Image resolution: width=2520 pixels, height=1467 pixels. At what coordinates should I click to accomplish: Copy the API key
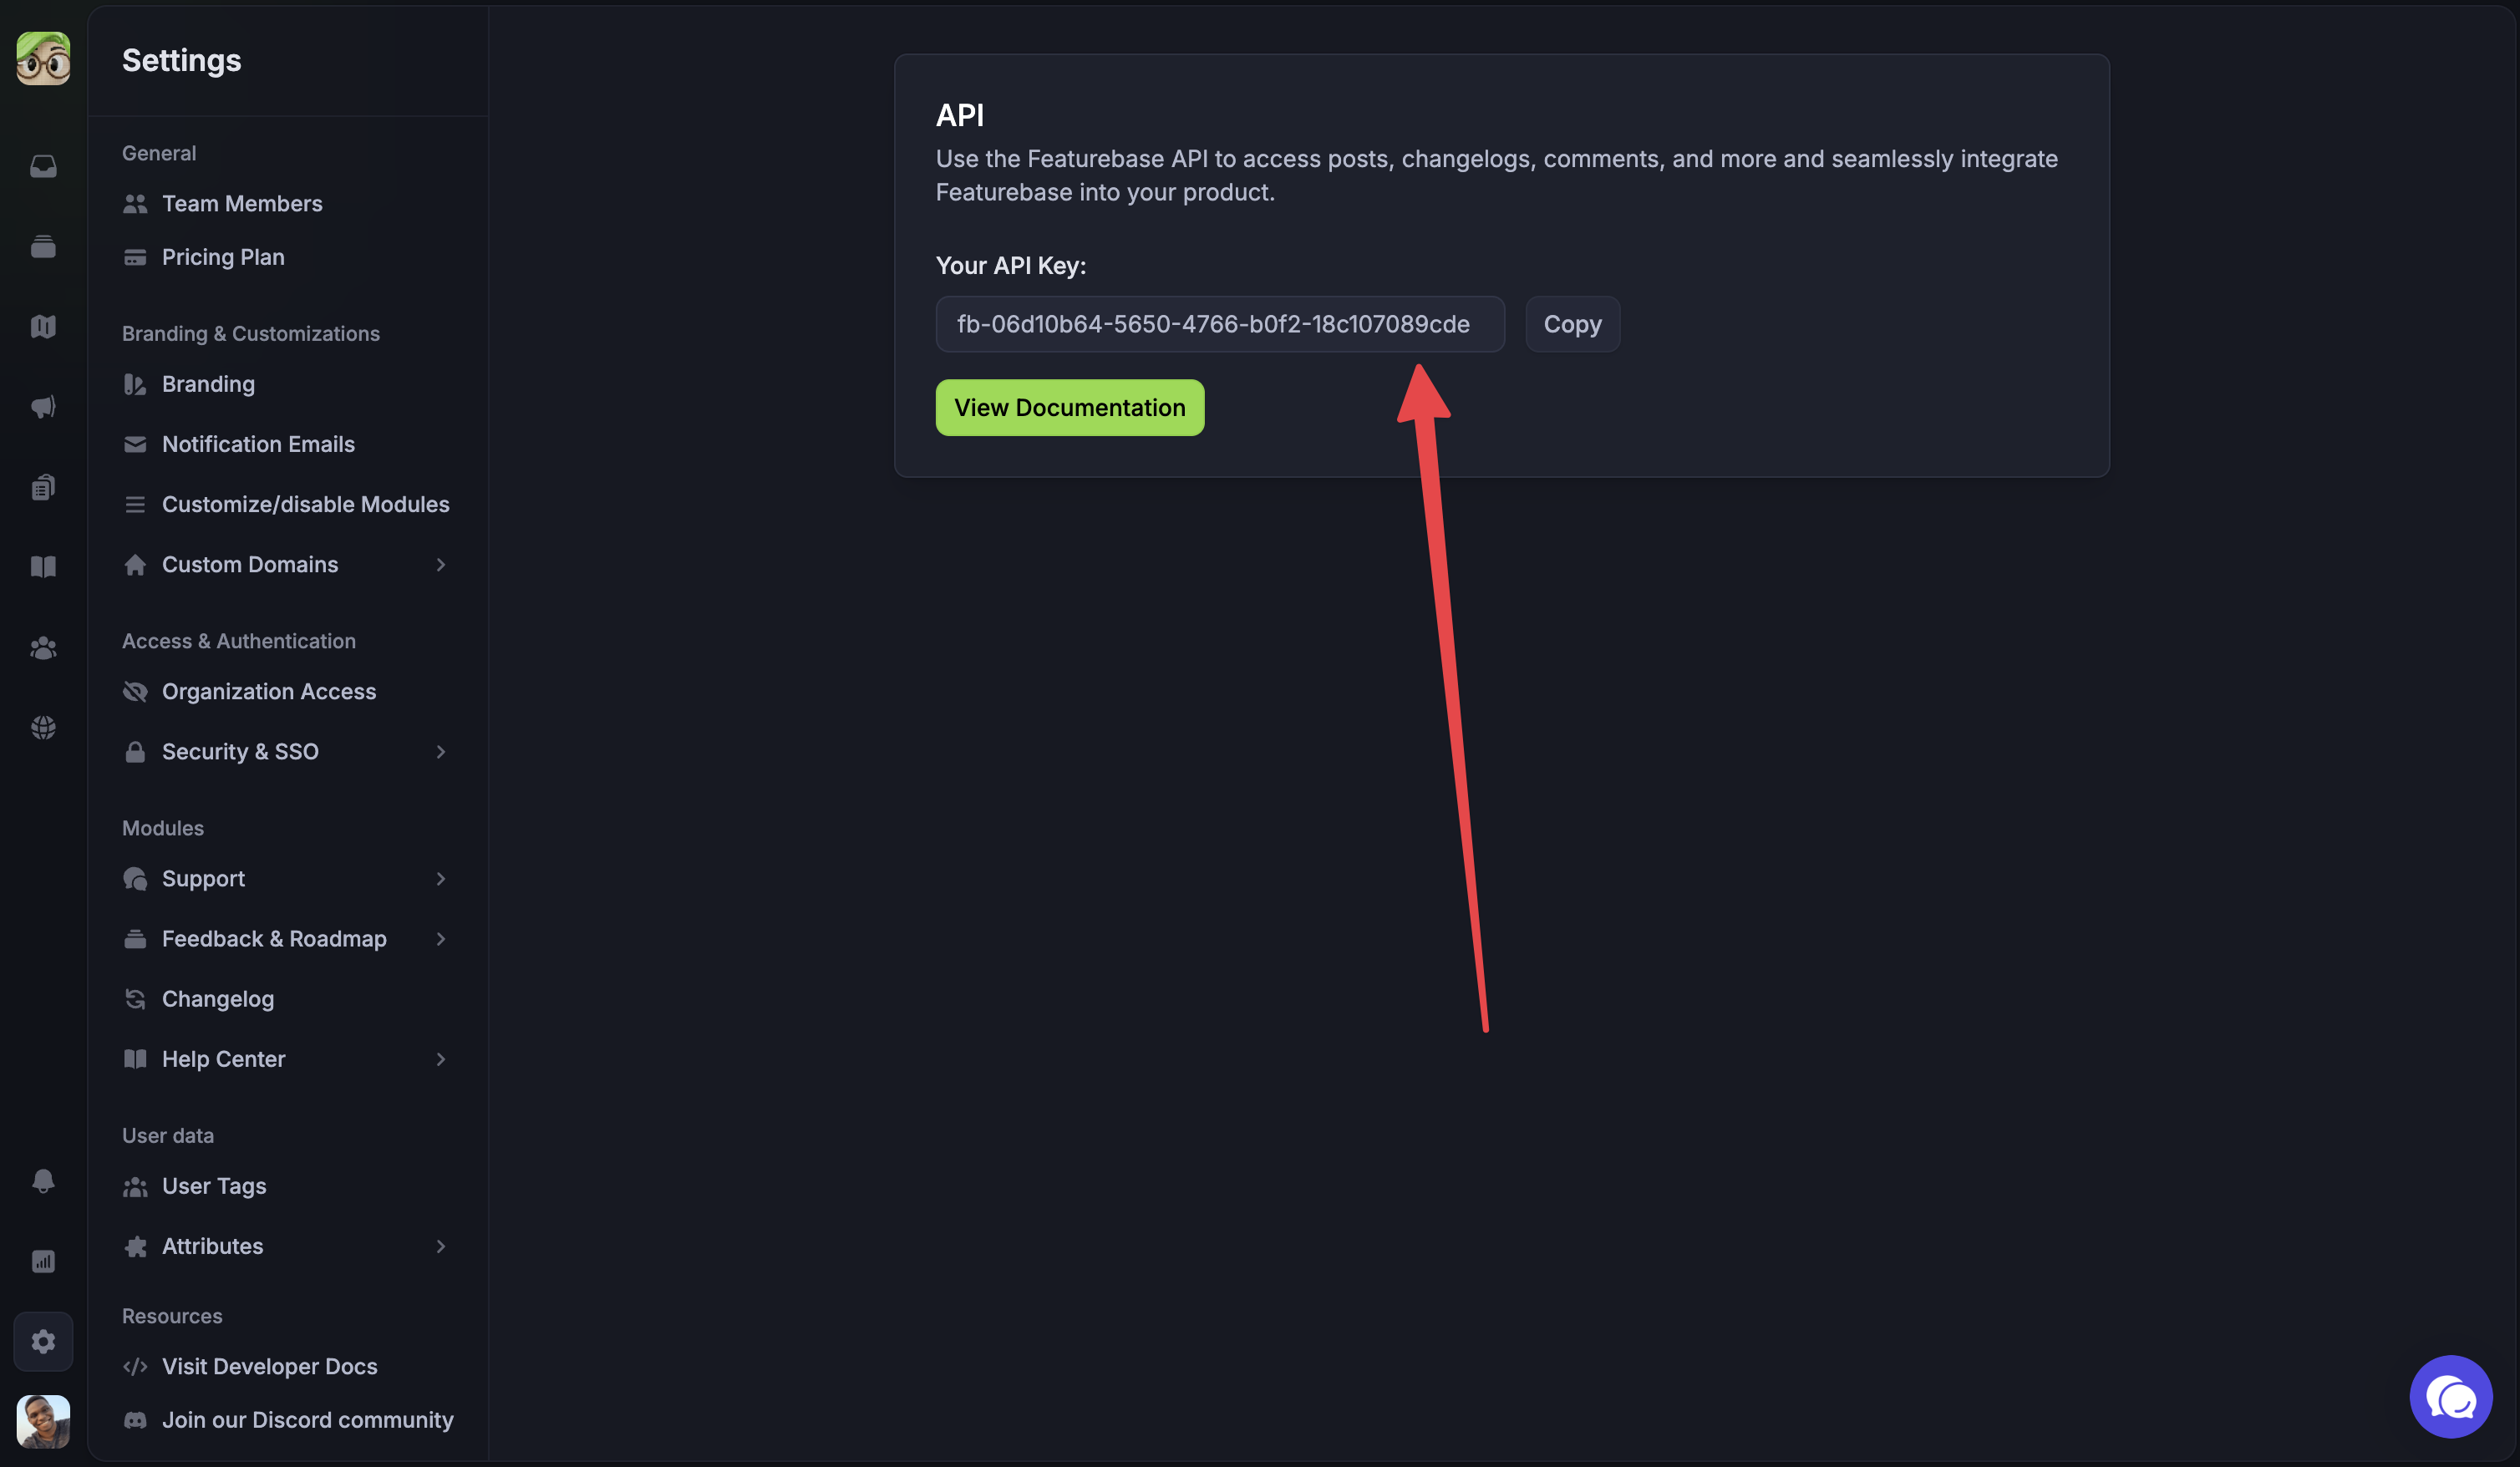pyautogui.click(x=1572, y=324)
